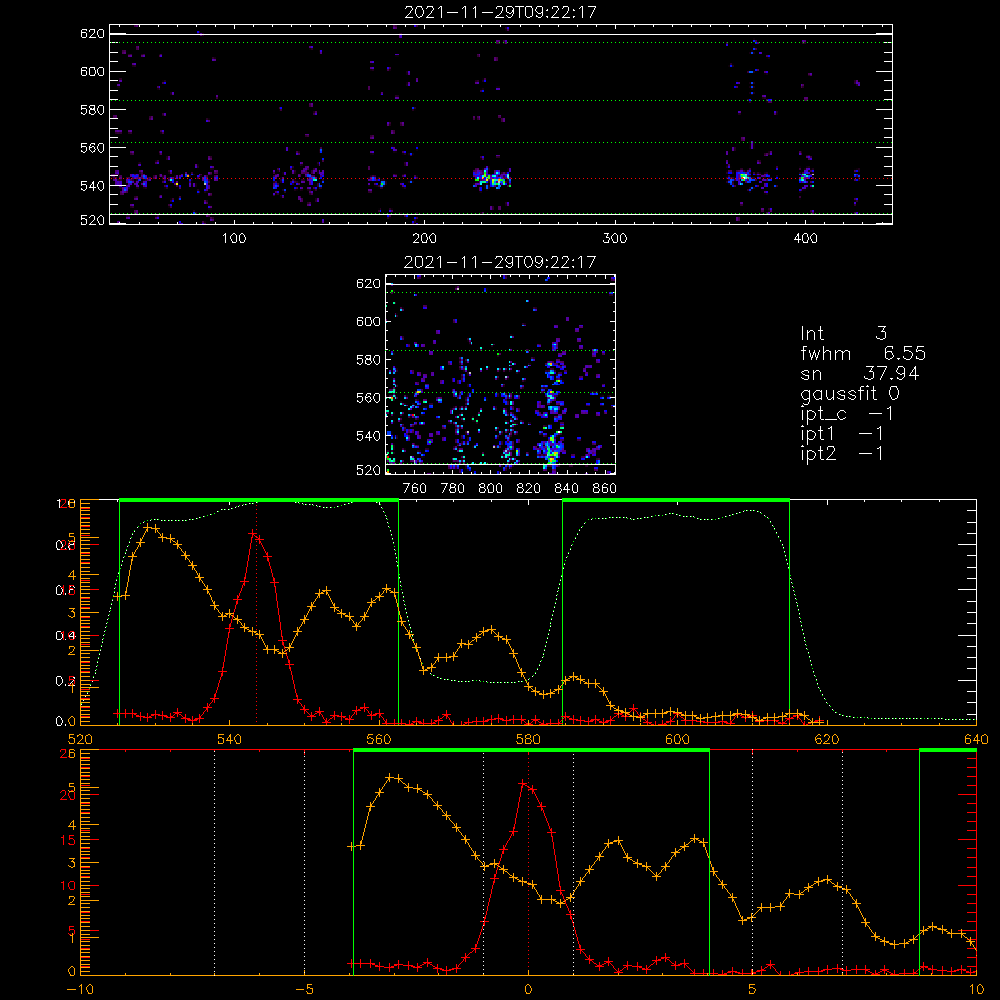Click the red Gaussian peak in the 520–640 profile plot
1000x1000 pixels.
[253, 533]
